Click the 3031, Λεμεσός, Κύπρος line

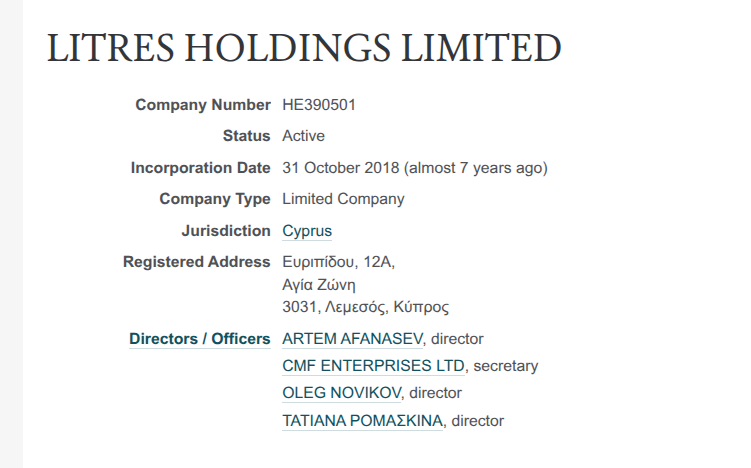(x=365, y=307)
